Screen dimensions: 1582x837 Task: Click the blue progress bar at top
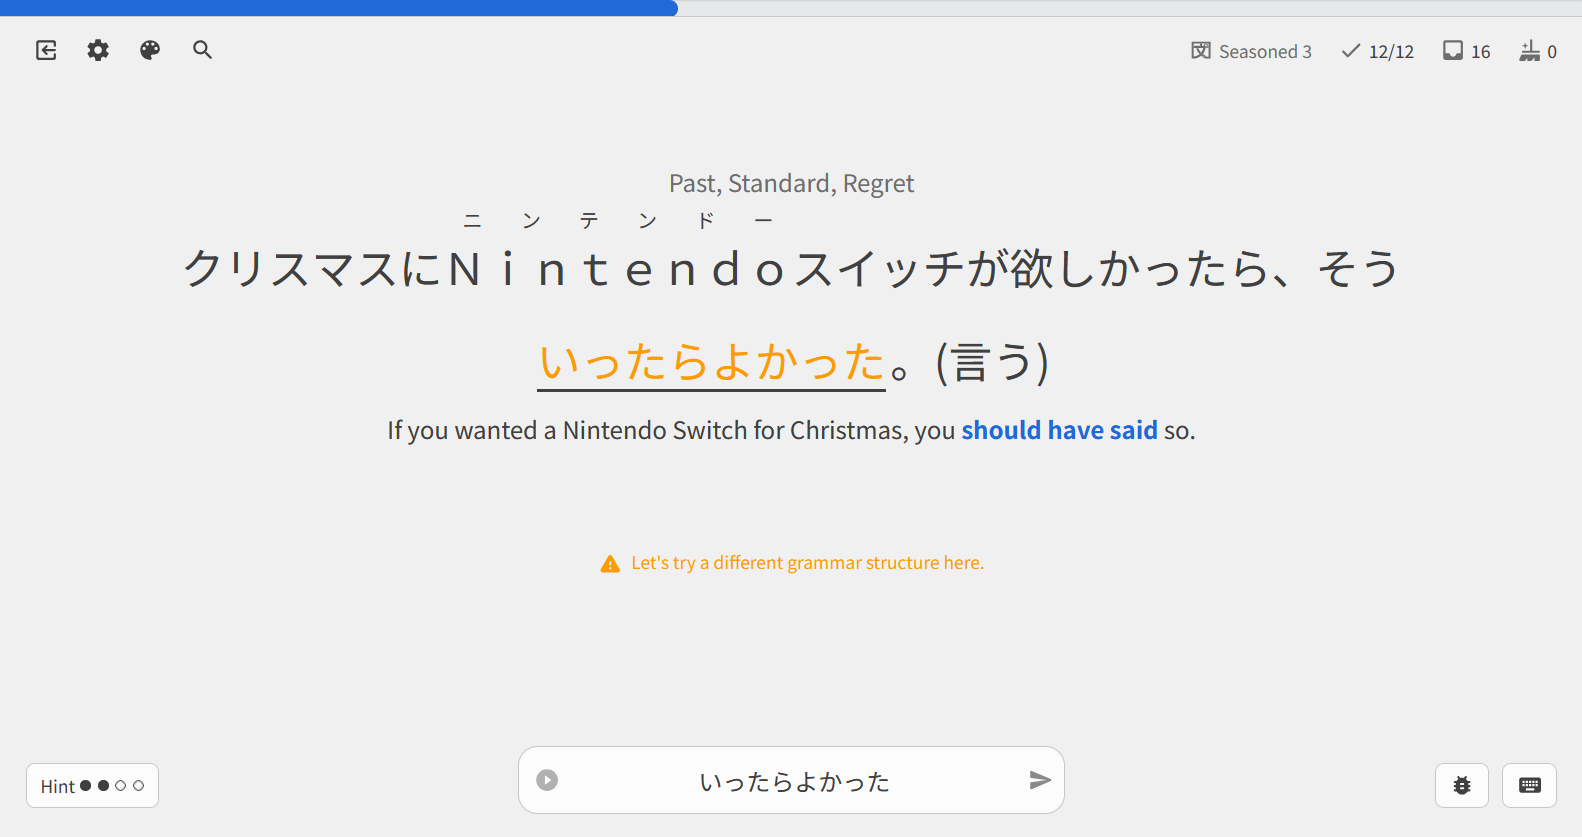click(338, 8)
